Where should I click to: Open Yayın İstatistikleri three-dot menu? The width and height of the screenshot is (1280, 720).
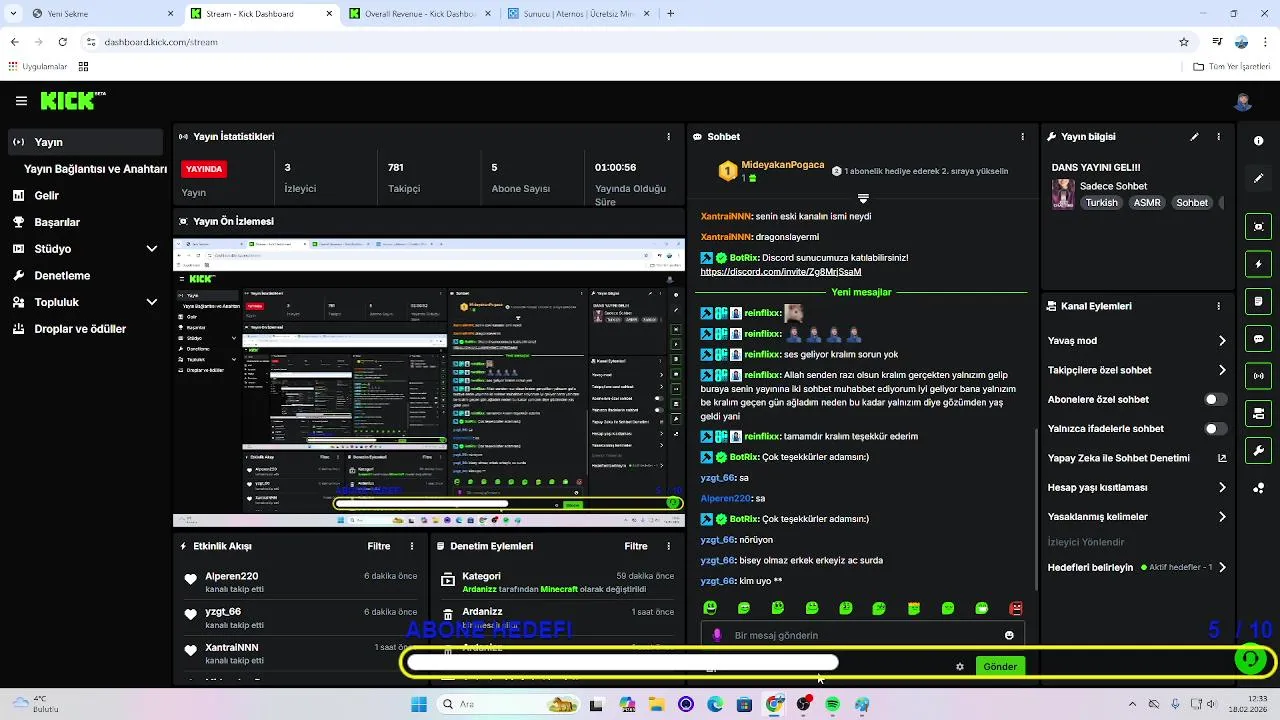(x=668, y=137)
